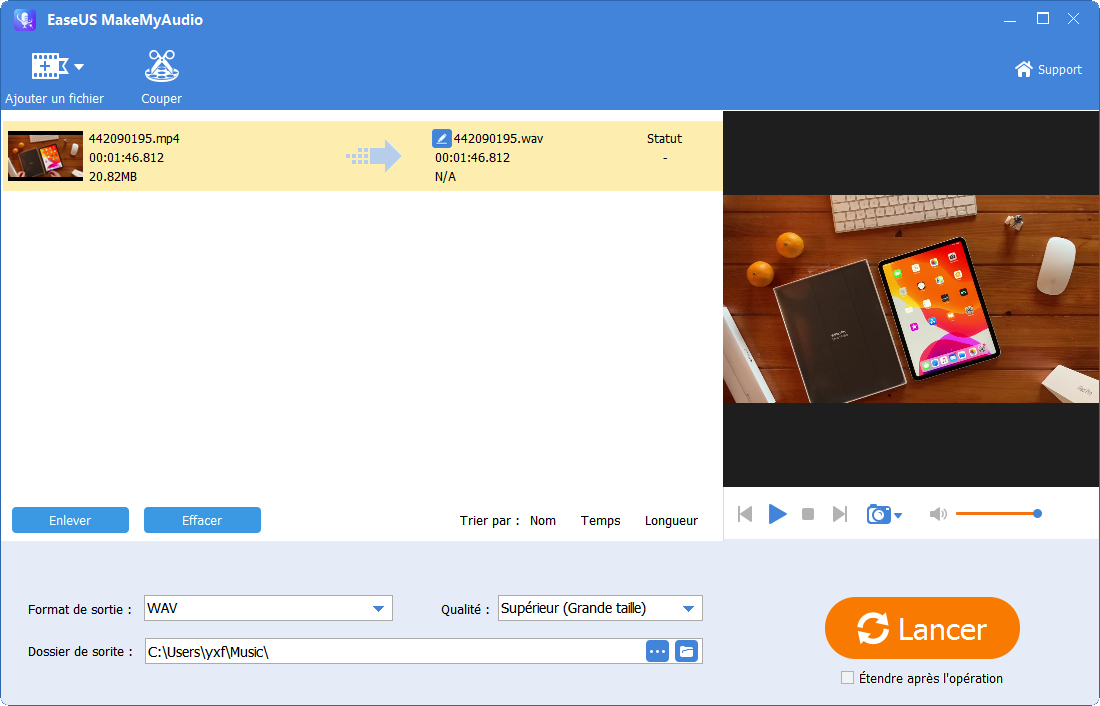Click the edit pencil icon beside 442090195.wav

coord(441,138)
